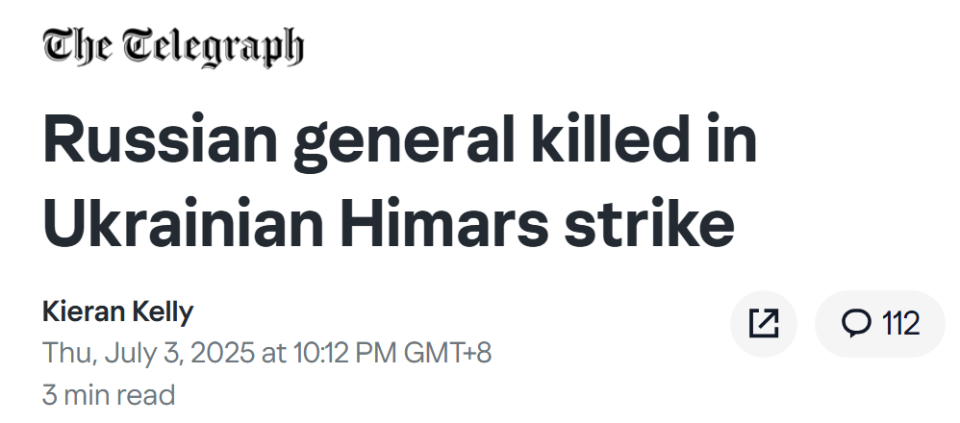Screen dimensions: 960x423
Task: Click the year 2025 in timestamp
Action: [223, 353]
